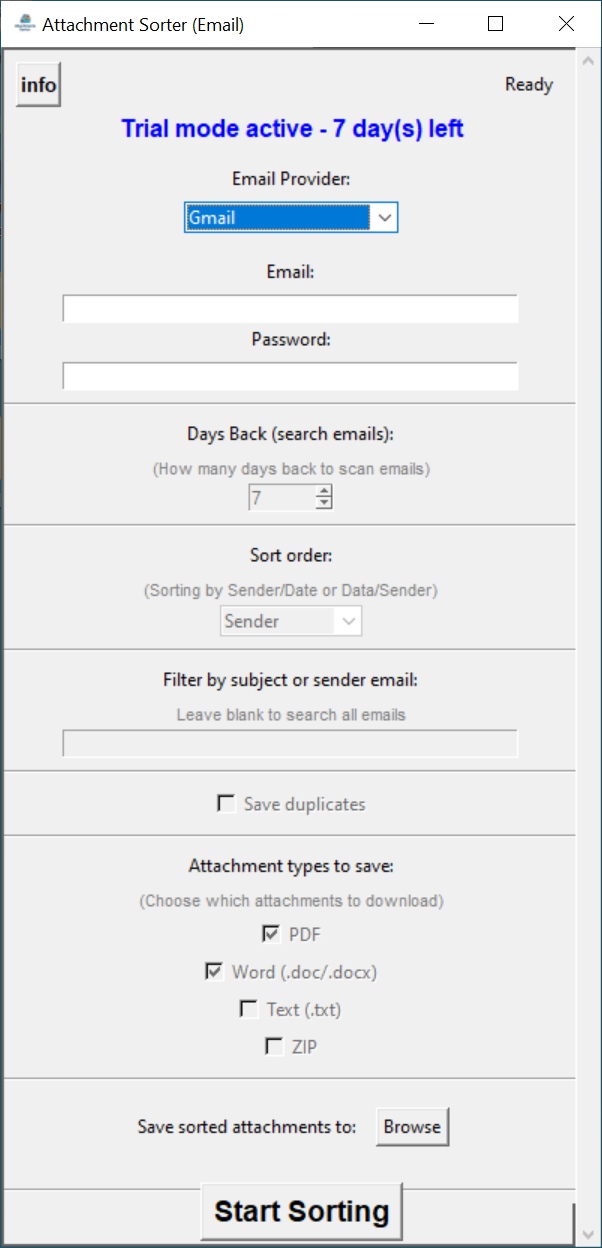602x1248 pixels.
Task: Click the subject or sender filter field
Action: [290, 743]
